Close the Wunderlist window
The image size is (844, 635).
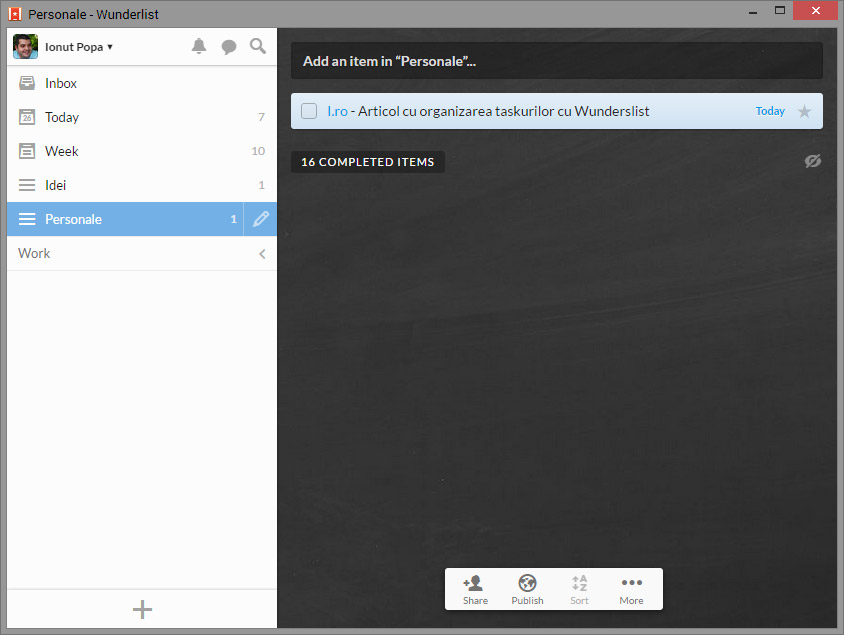click(815, 11)
